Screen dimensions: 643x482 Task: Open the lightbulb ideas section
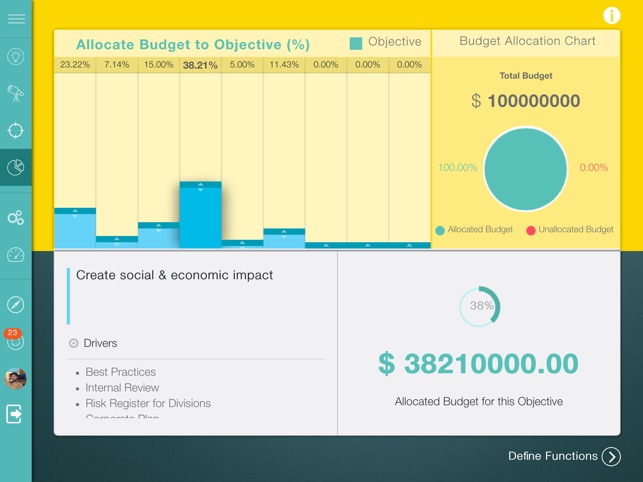(16, 56)
